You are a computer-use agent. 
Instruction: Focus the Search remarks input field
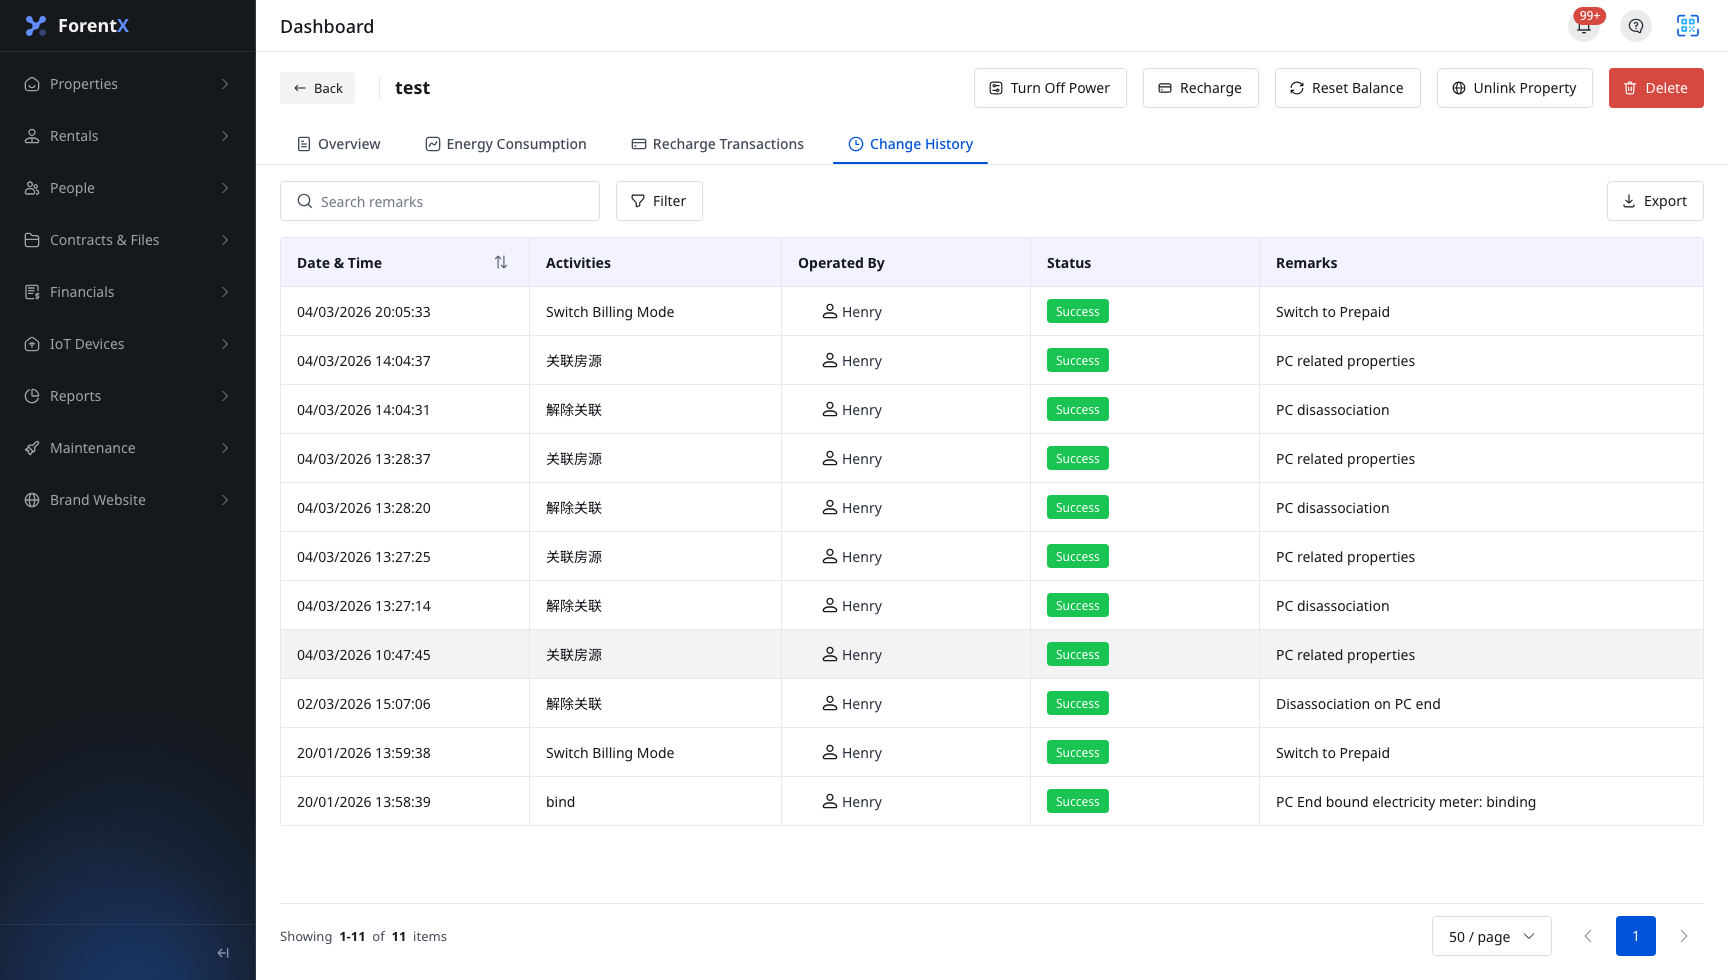(440, 201)
